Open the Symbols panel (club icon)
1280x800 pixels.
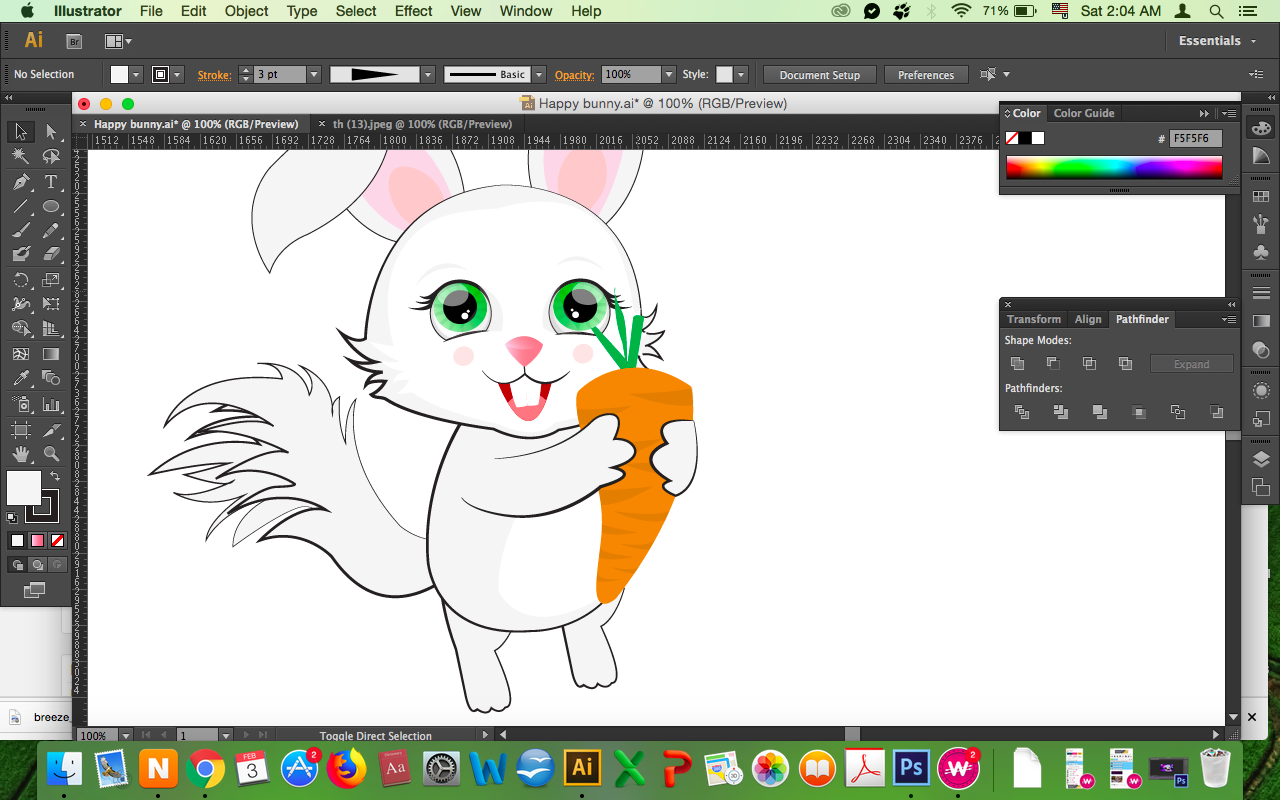coord(1261,253)
